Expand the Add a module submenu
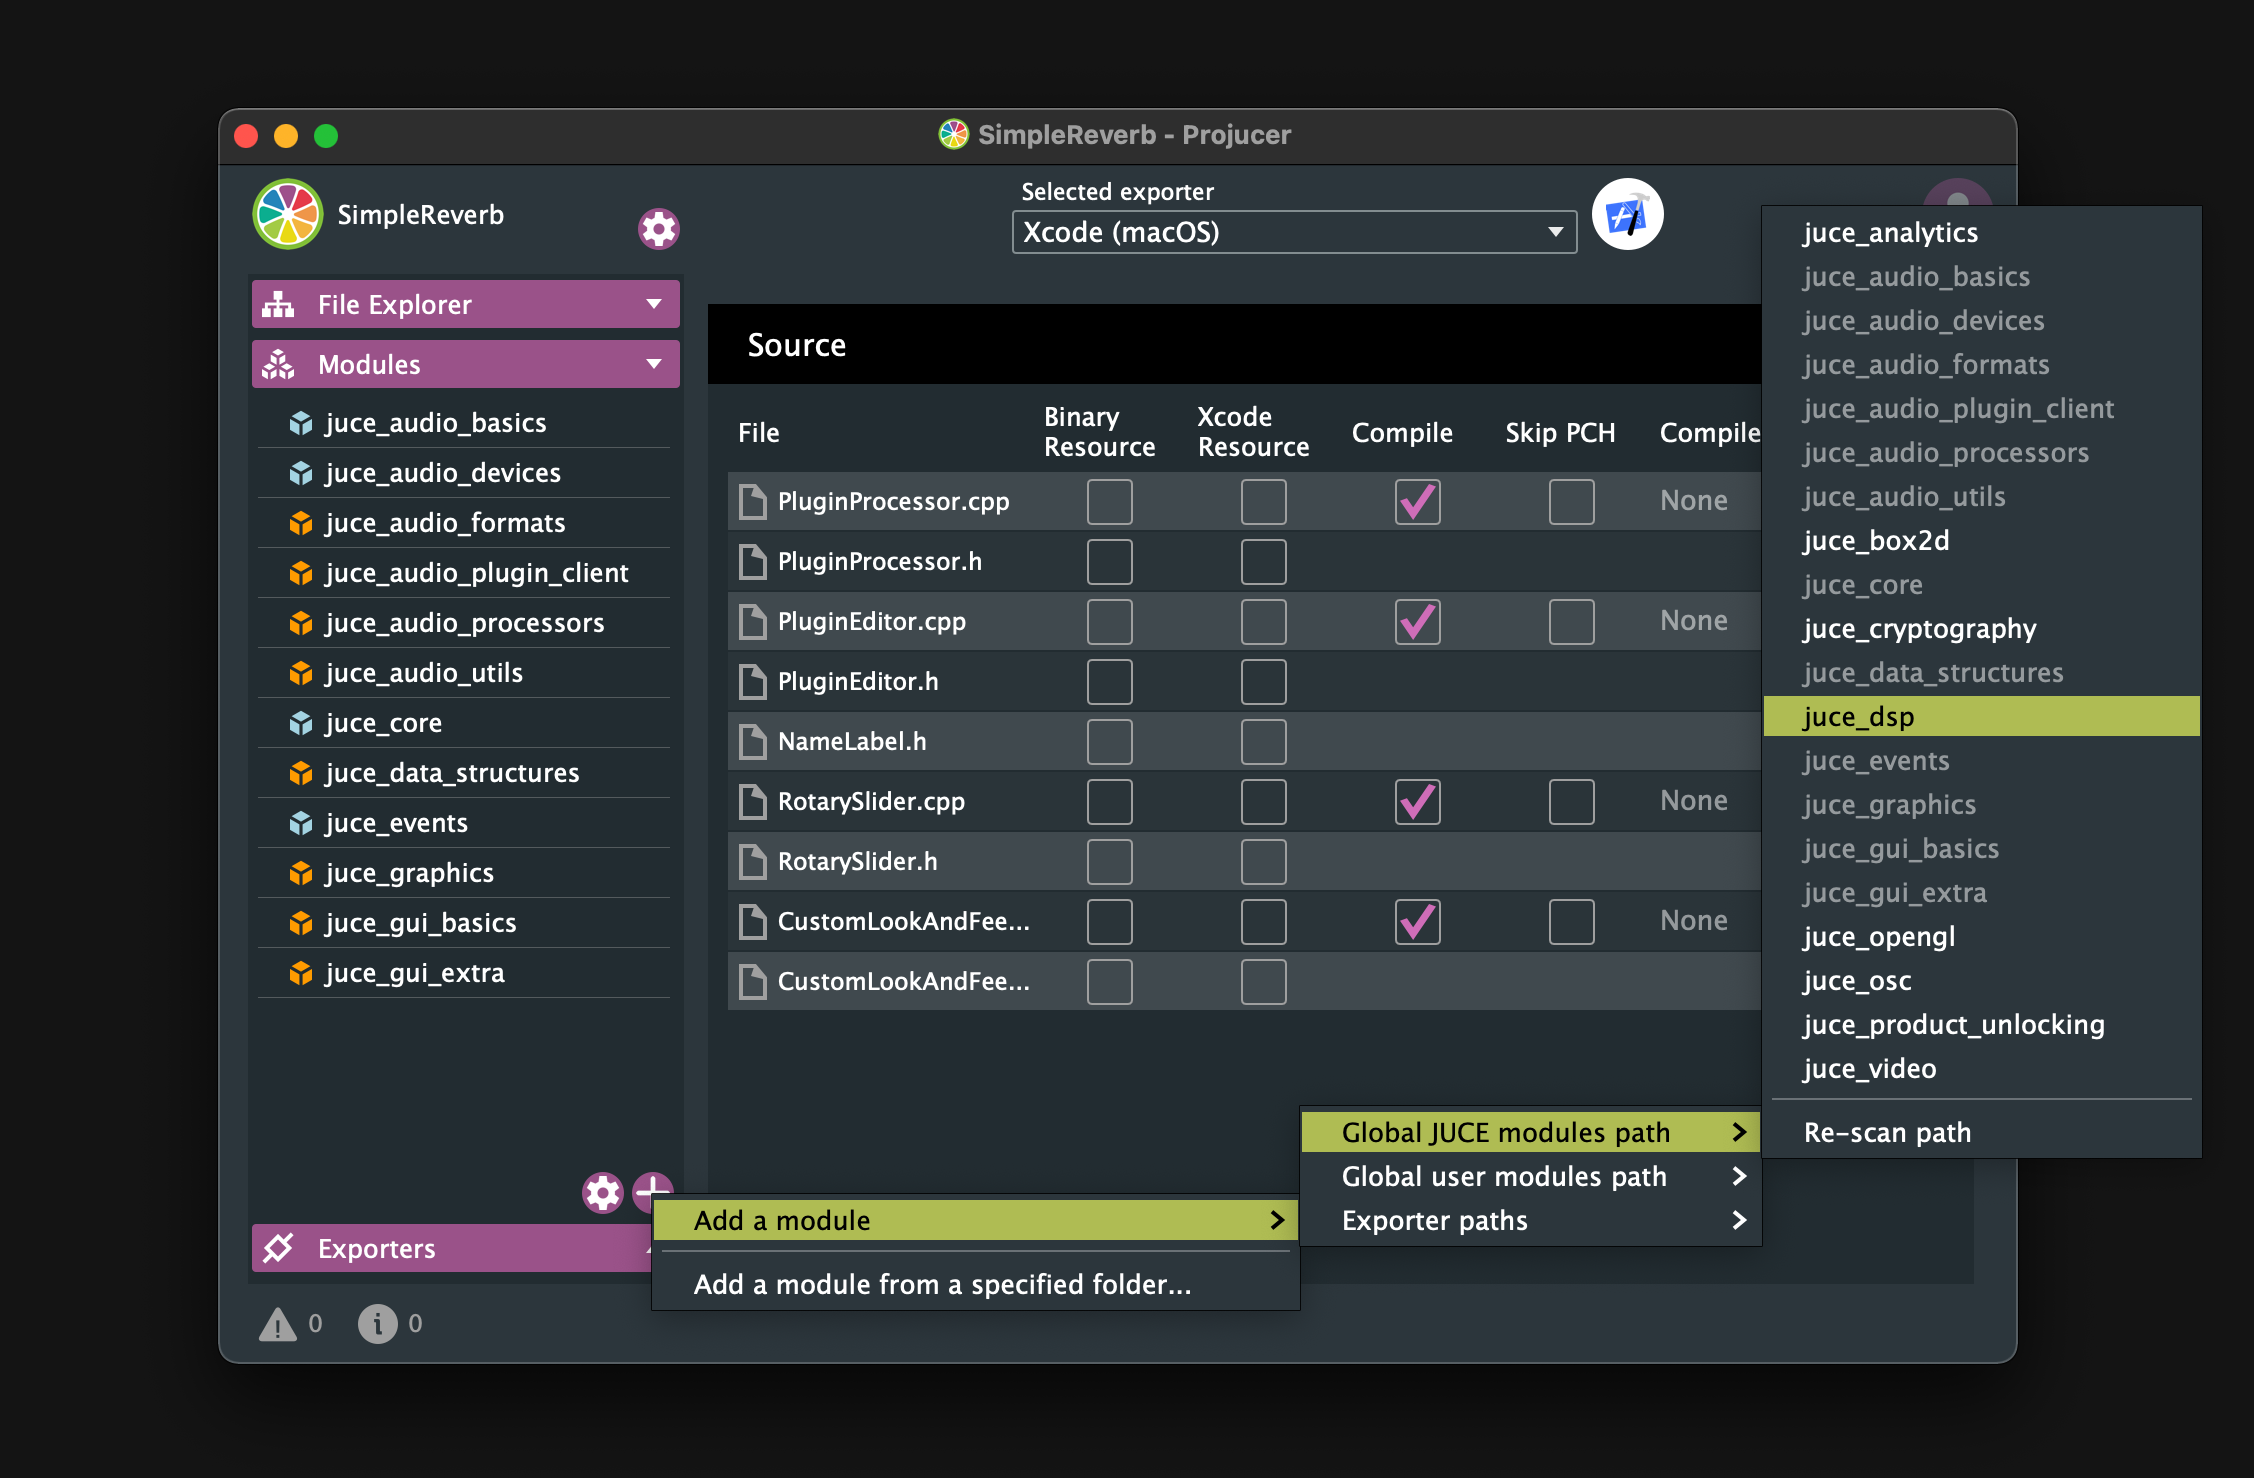Viewport: 2254px width, 1478px height. [x=975, y=1220]
